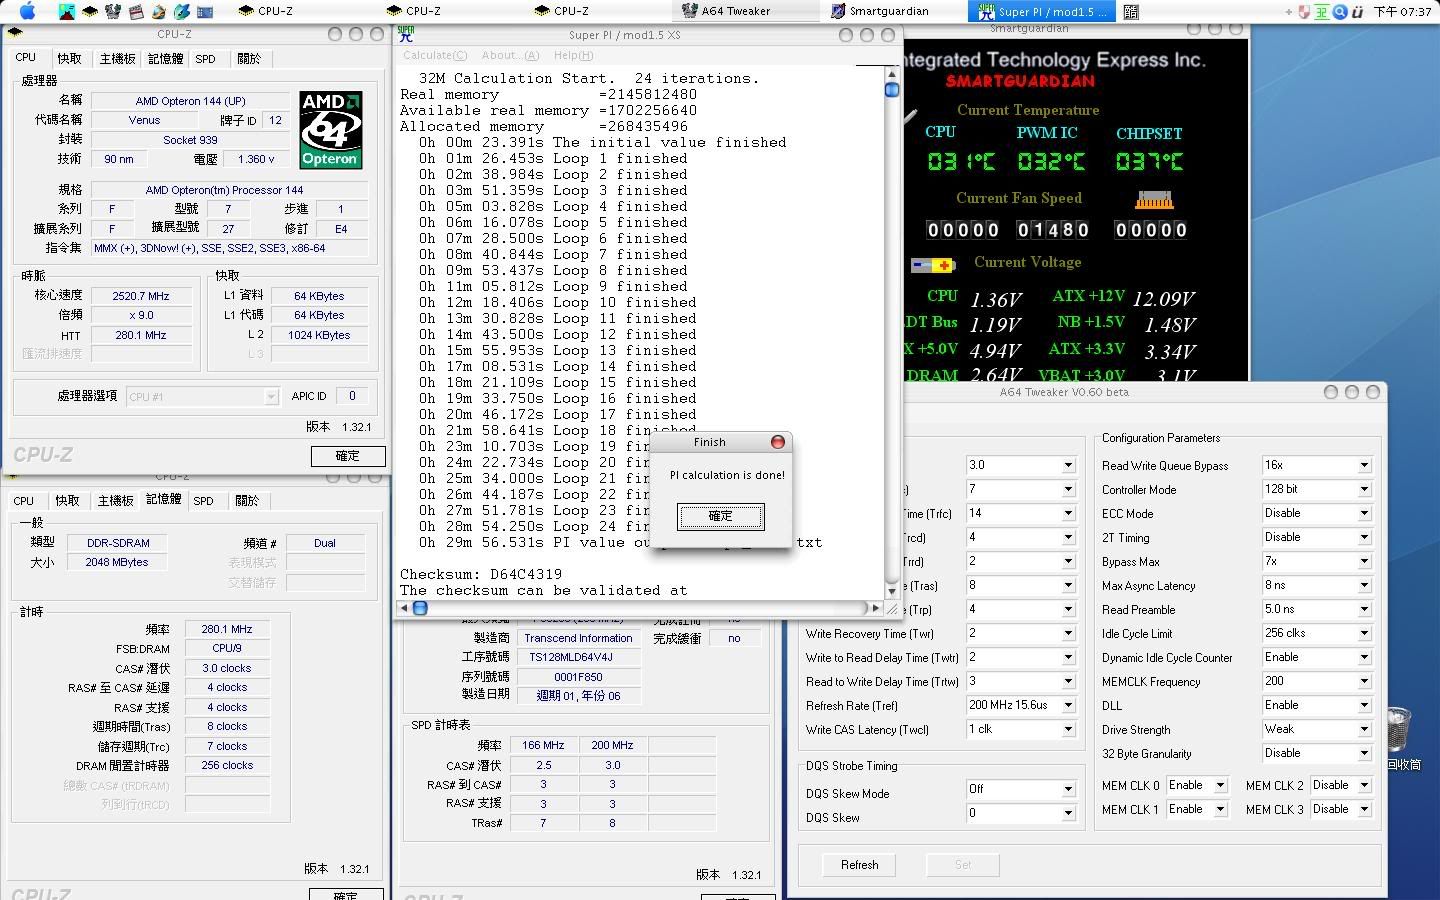Click the gears launcher icon in top bar
1440x900 pixels.
113,12
